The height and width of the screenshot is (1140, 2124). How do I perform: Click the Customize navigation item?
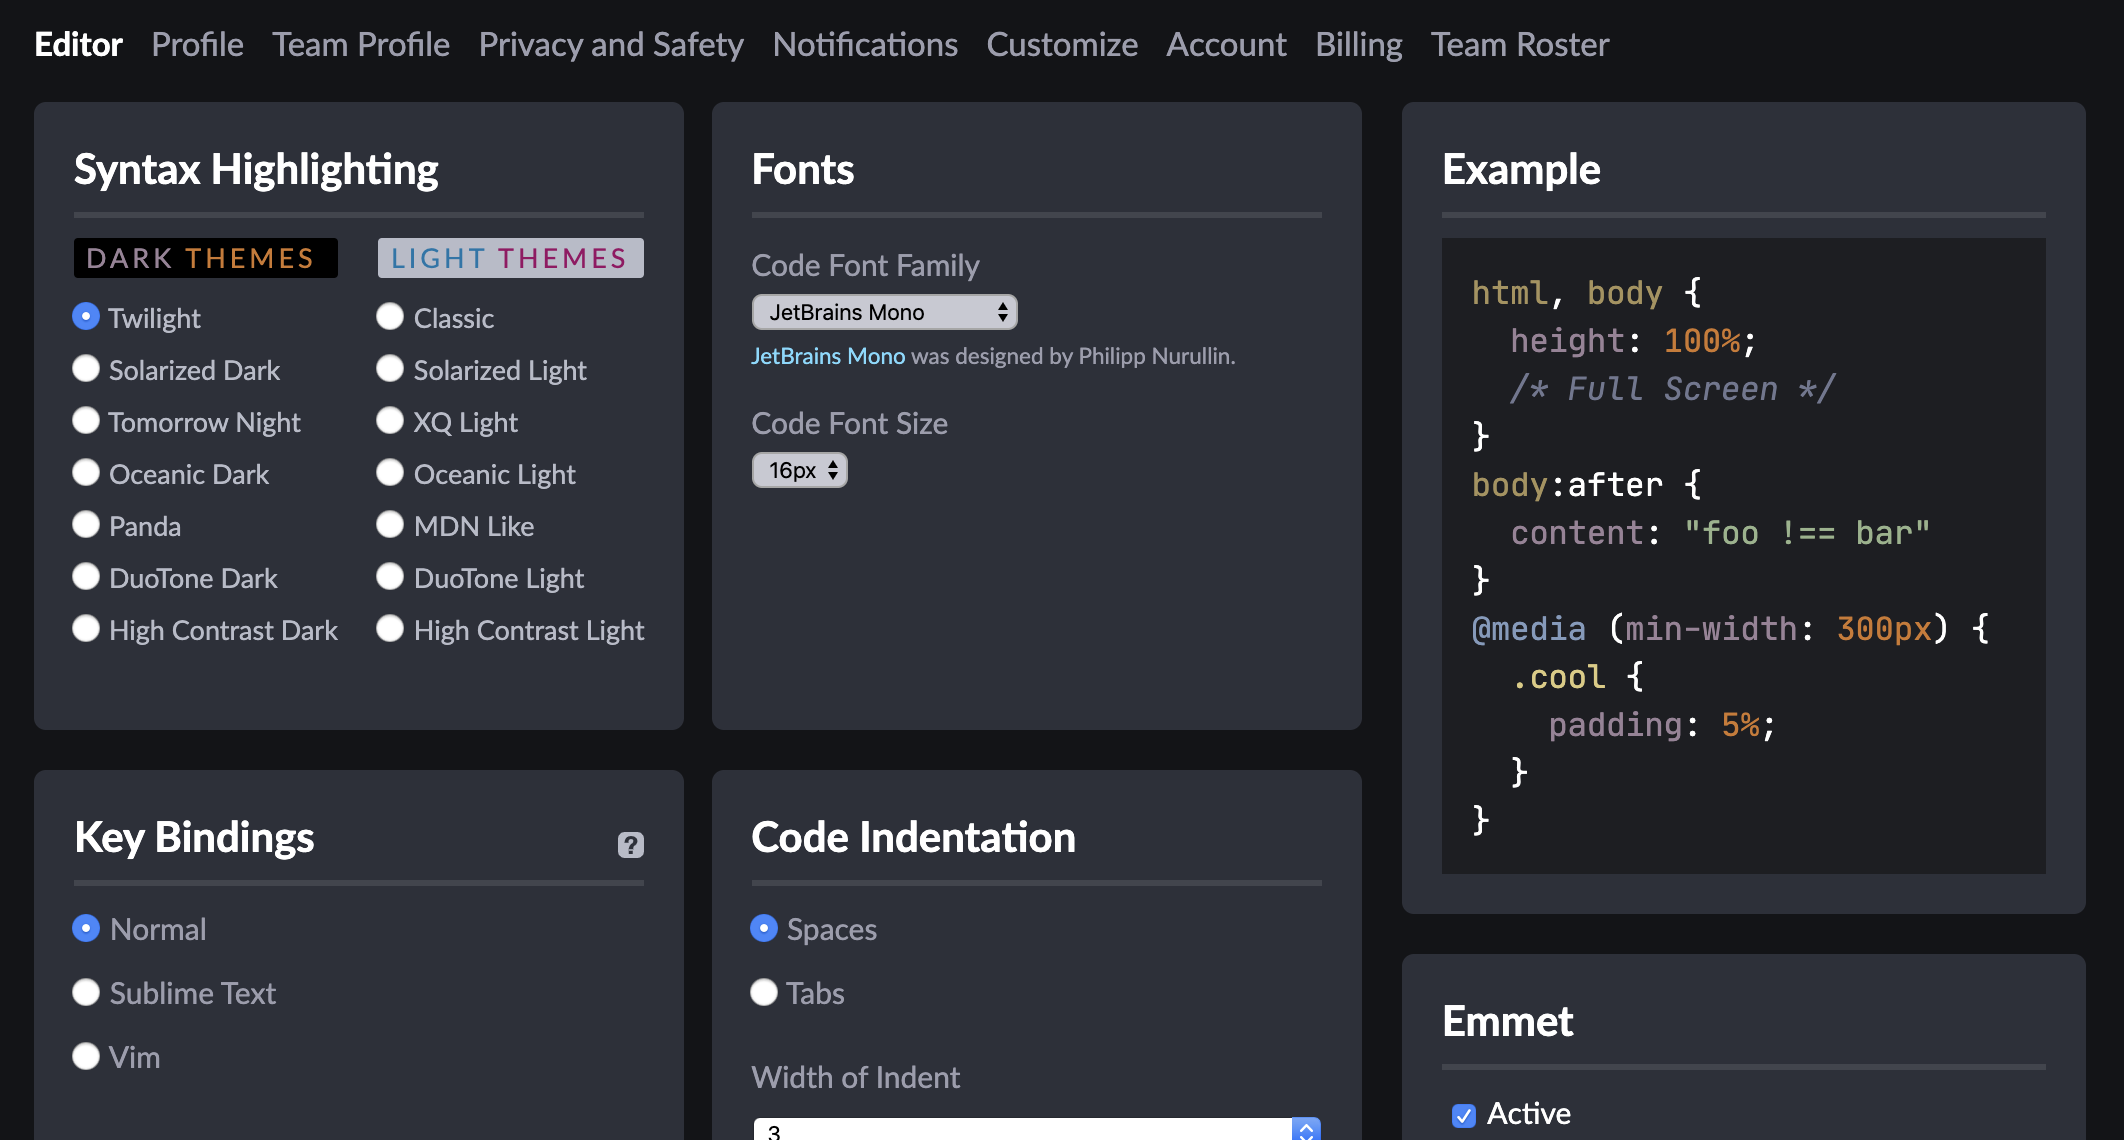coord(1061,44)
